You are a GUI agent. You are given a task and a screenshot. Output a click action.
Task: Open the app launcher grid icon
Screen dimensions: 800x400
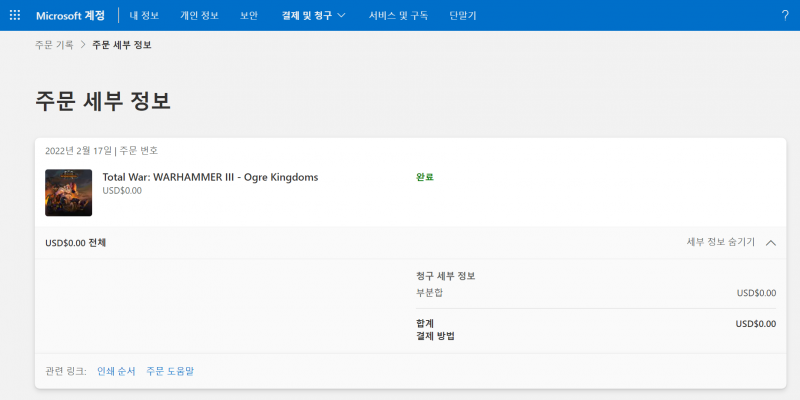15,15
